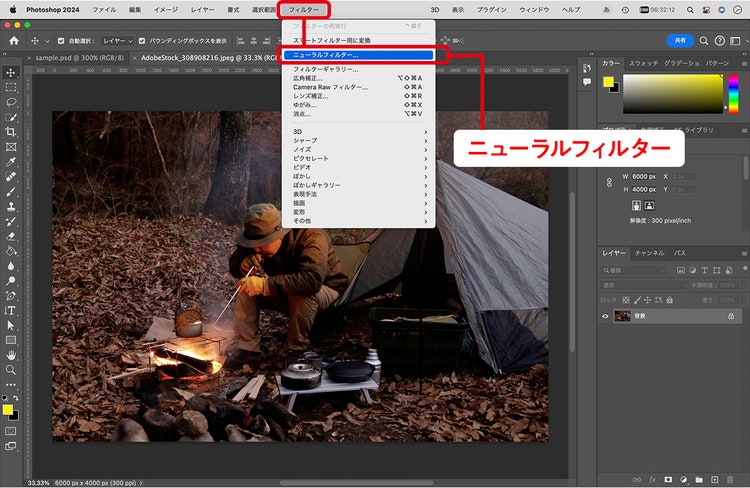Toggle the link width and height icon
Image resolution: width=750 pixels, height=488 pixels.
(609, 183)
